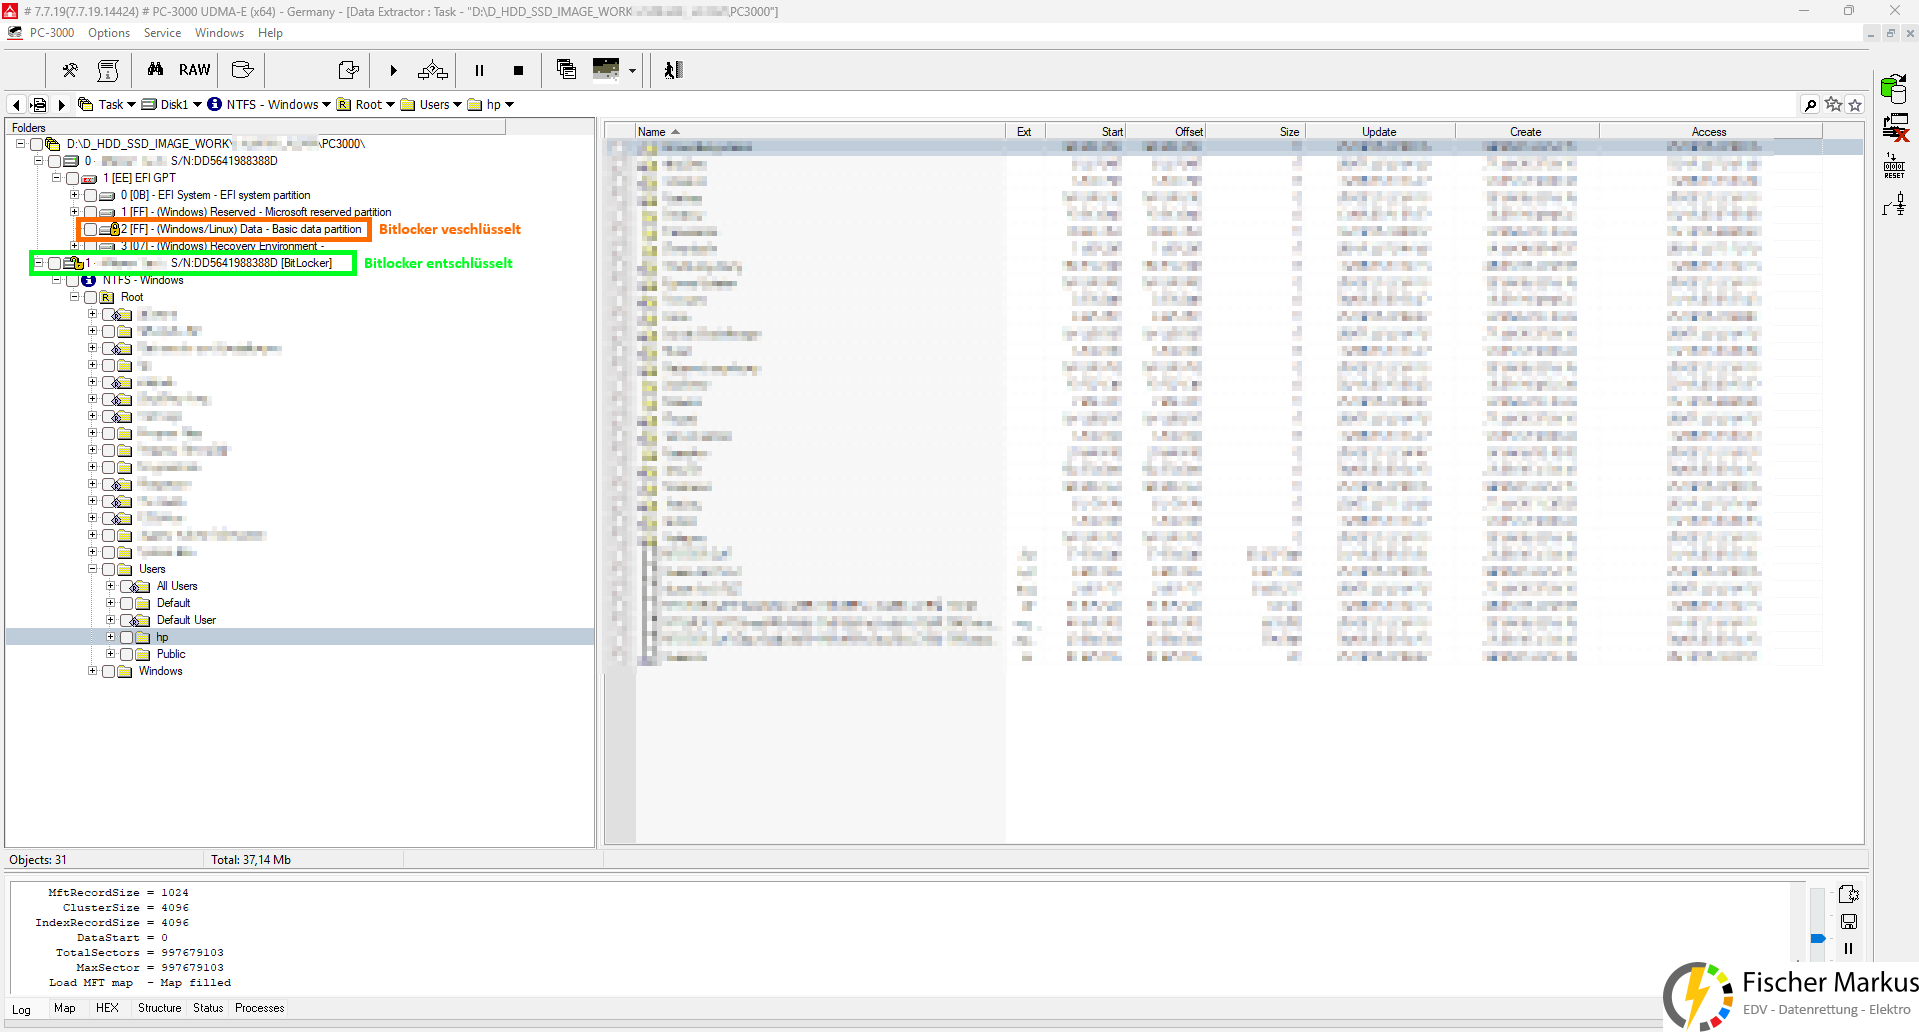1919x1032 pixels.
Task: Click the save log floppy icon
Action: [x=1848, y=921]
